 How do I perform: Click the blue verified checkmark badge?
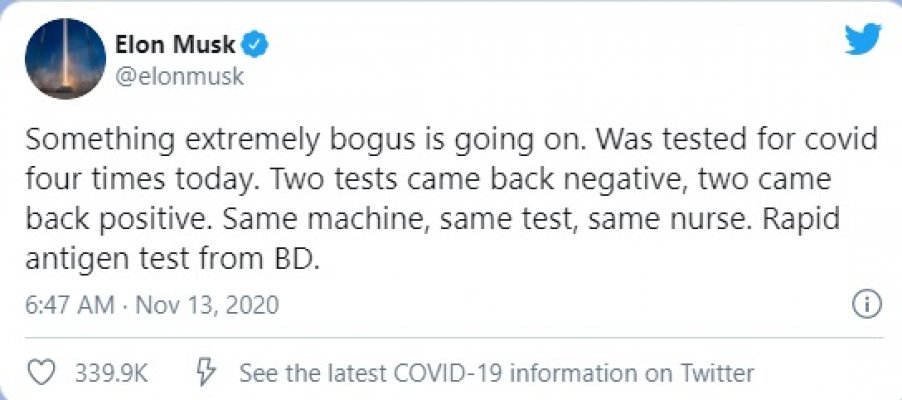(x=257, y=44)
